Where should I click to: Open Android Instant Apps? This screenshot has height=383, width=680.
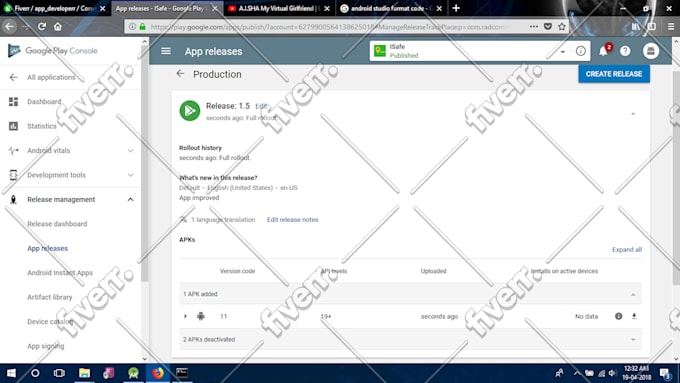tap(60, 273)
